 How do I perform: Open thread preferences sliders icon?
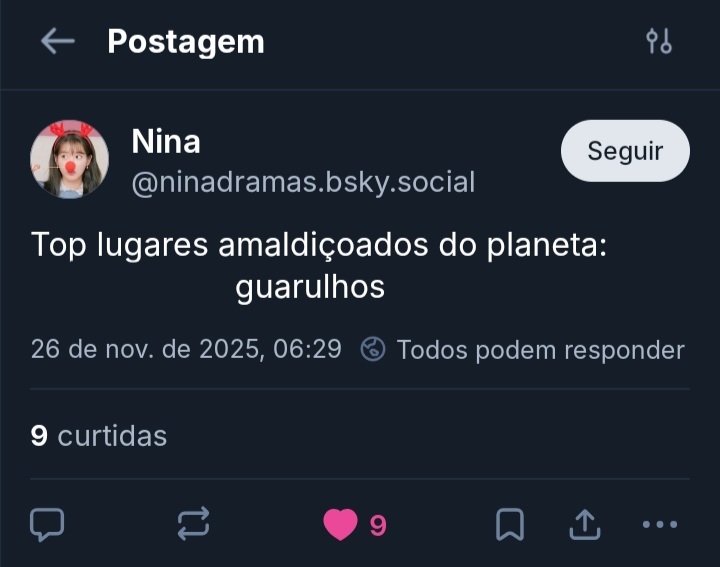click(x=659, y=41)
